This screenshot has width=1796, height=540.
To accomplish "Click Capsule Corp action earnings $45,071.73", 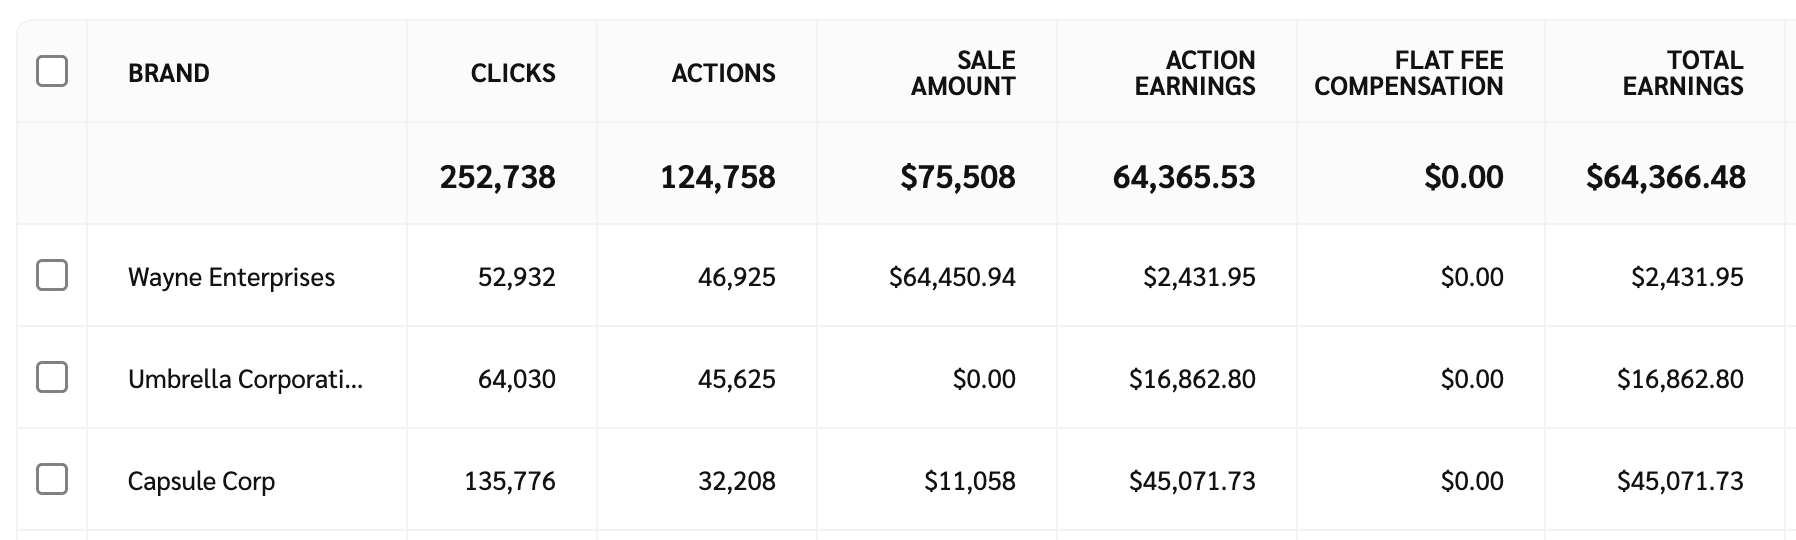I will 1192,481.
